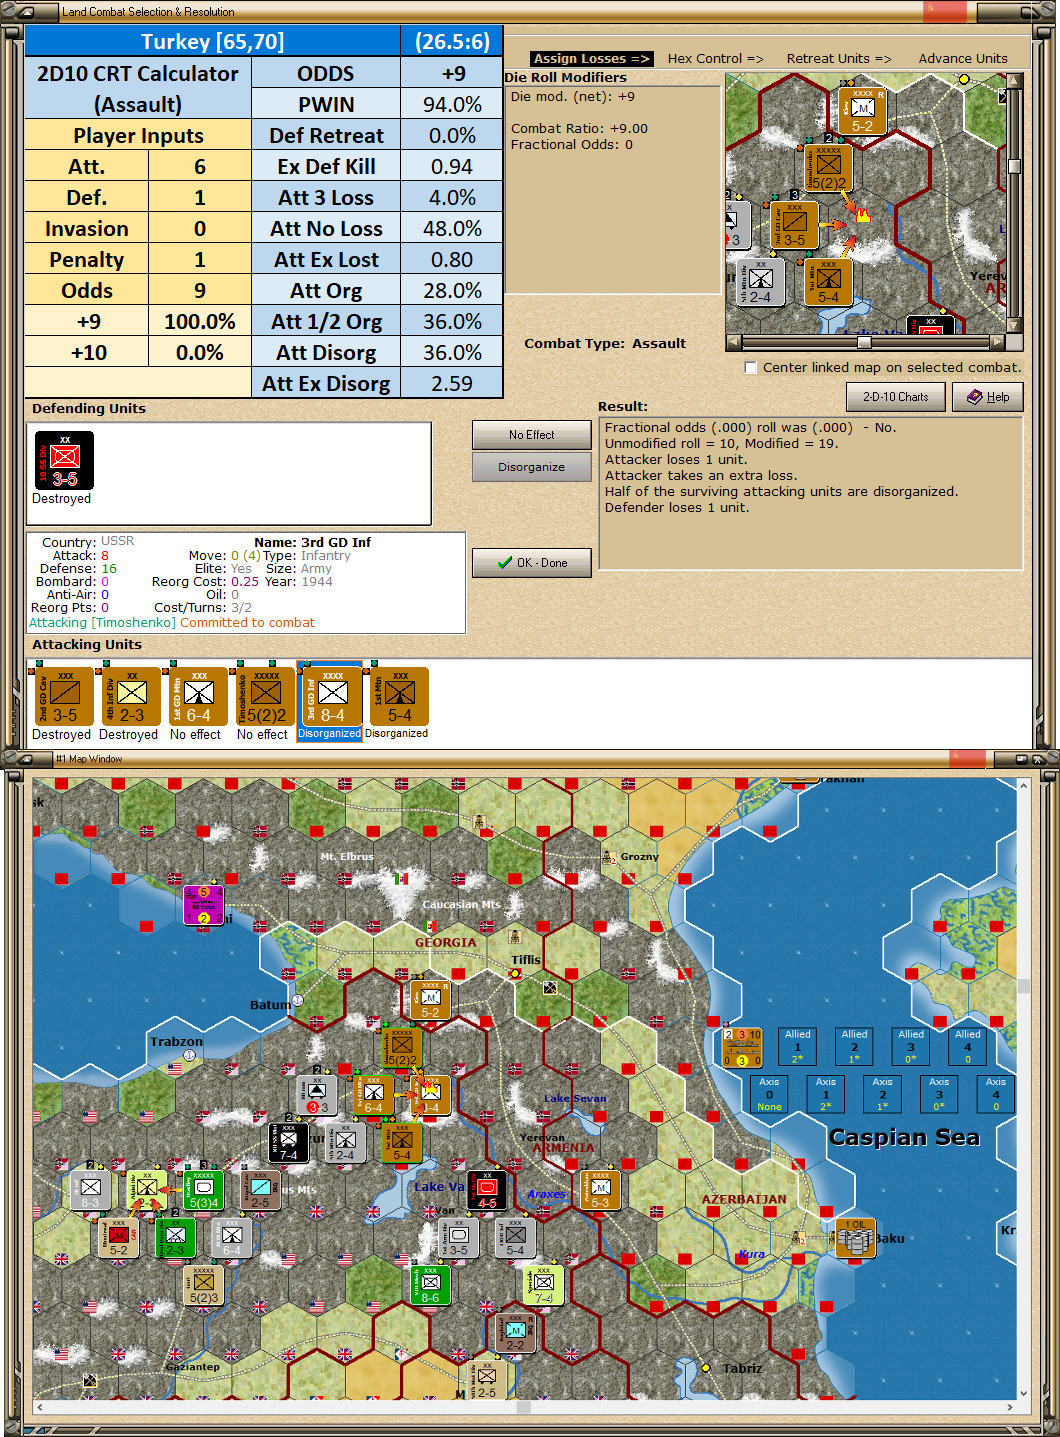
Task: Apply No Effect to selected unit
Action: [x=531, y=435]
